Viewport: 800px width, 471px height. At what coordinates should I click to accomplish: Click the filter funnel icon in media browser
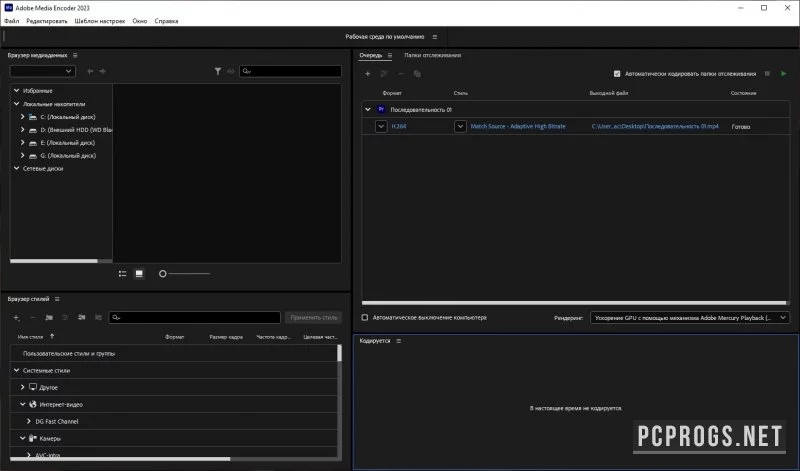pos(218,71)
